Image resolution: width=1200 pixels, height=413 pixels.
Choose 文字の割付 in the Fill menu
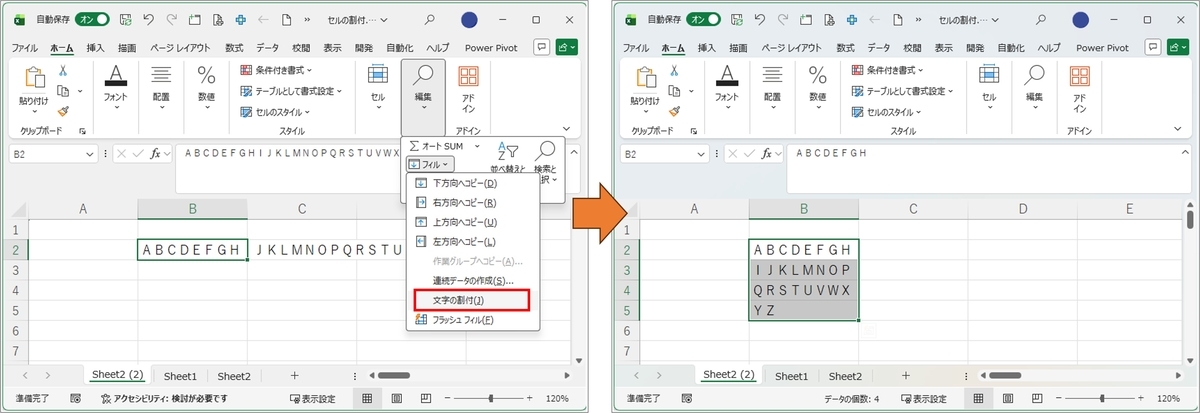pyautogui.click(x=470, y=300)
